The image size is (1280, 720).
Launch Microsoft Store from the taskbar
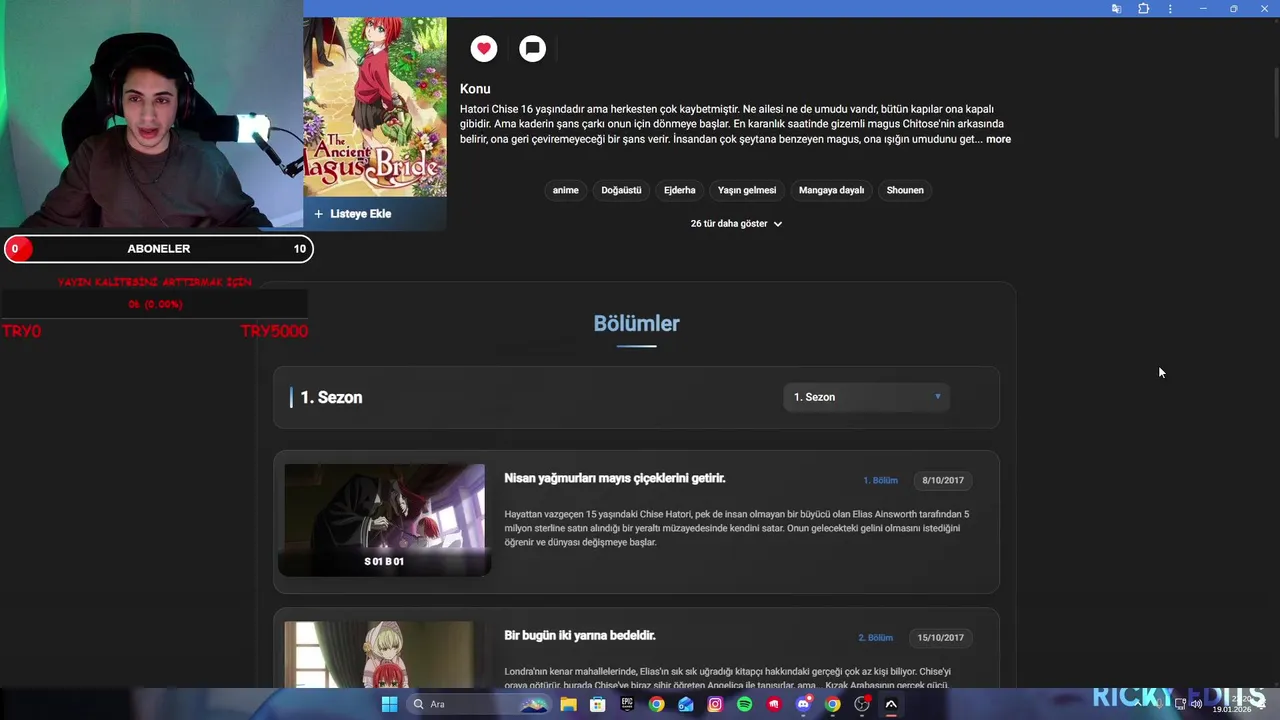[x=598, y=704]
